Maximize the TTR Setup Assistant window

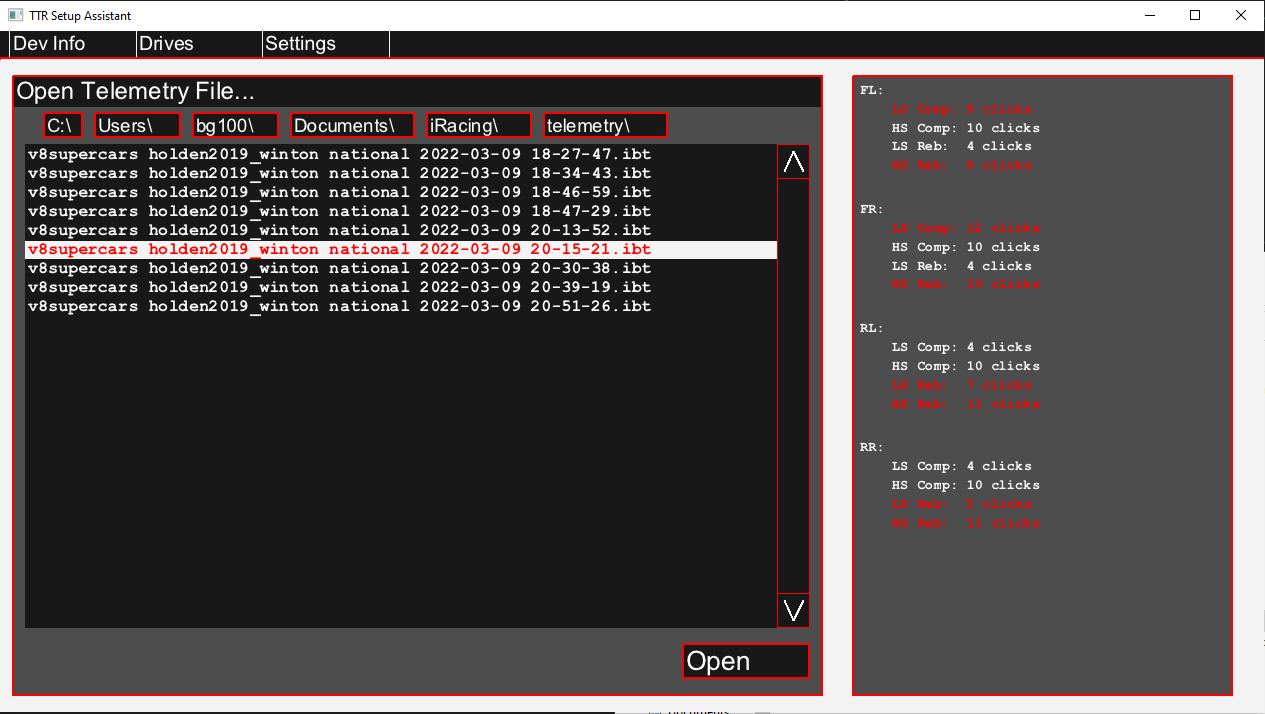(x=1195, y=15)
